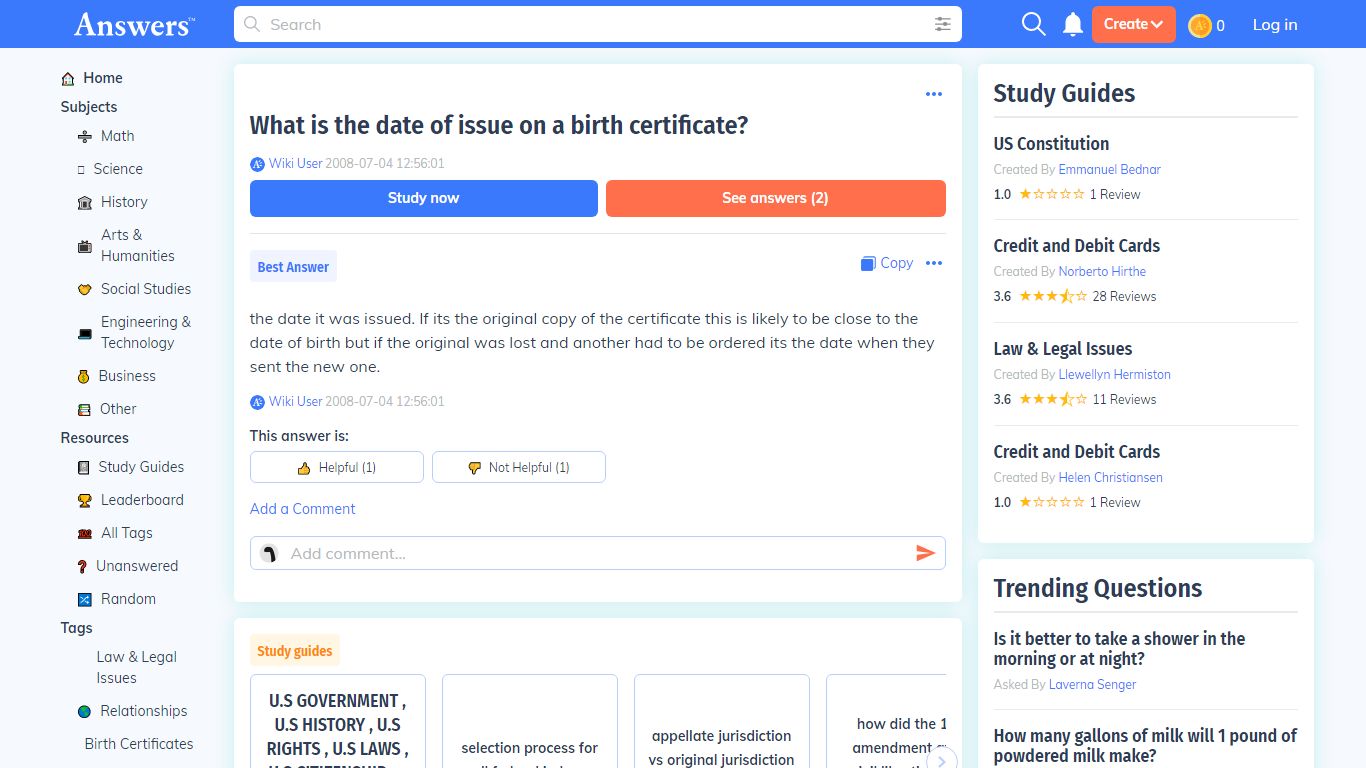
Task: Mark answer as Not Helpful
Action: point(519,467)
